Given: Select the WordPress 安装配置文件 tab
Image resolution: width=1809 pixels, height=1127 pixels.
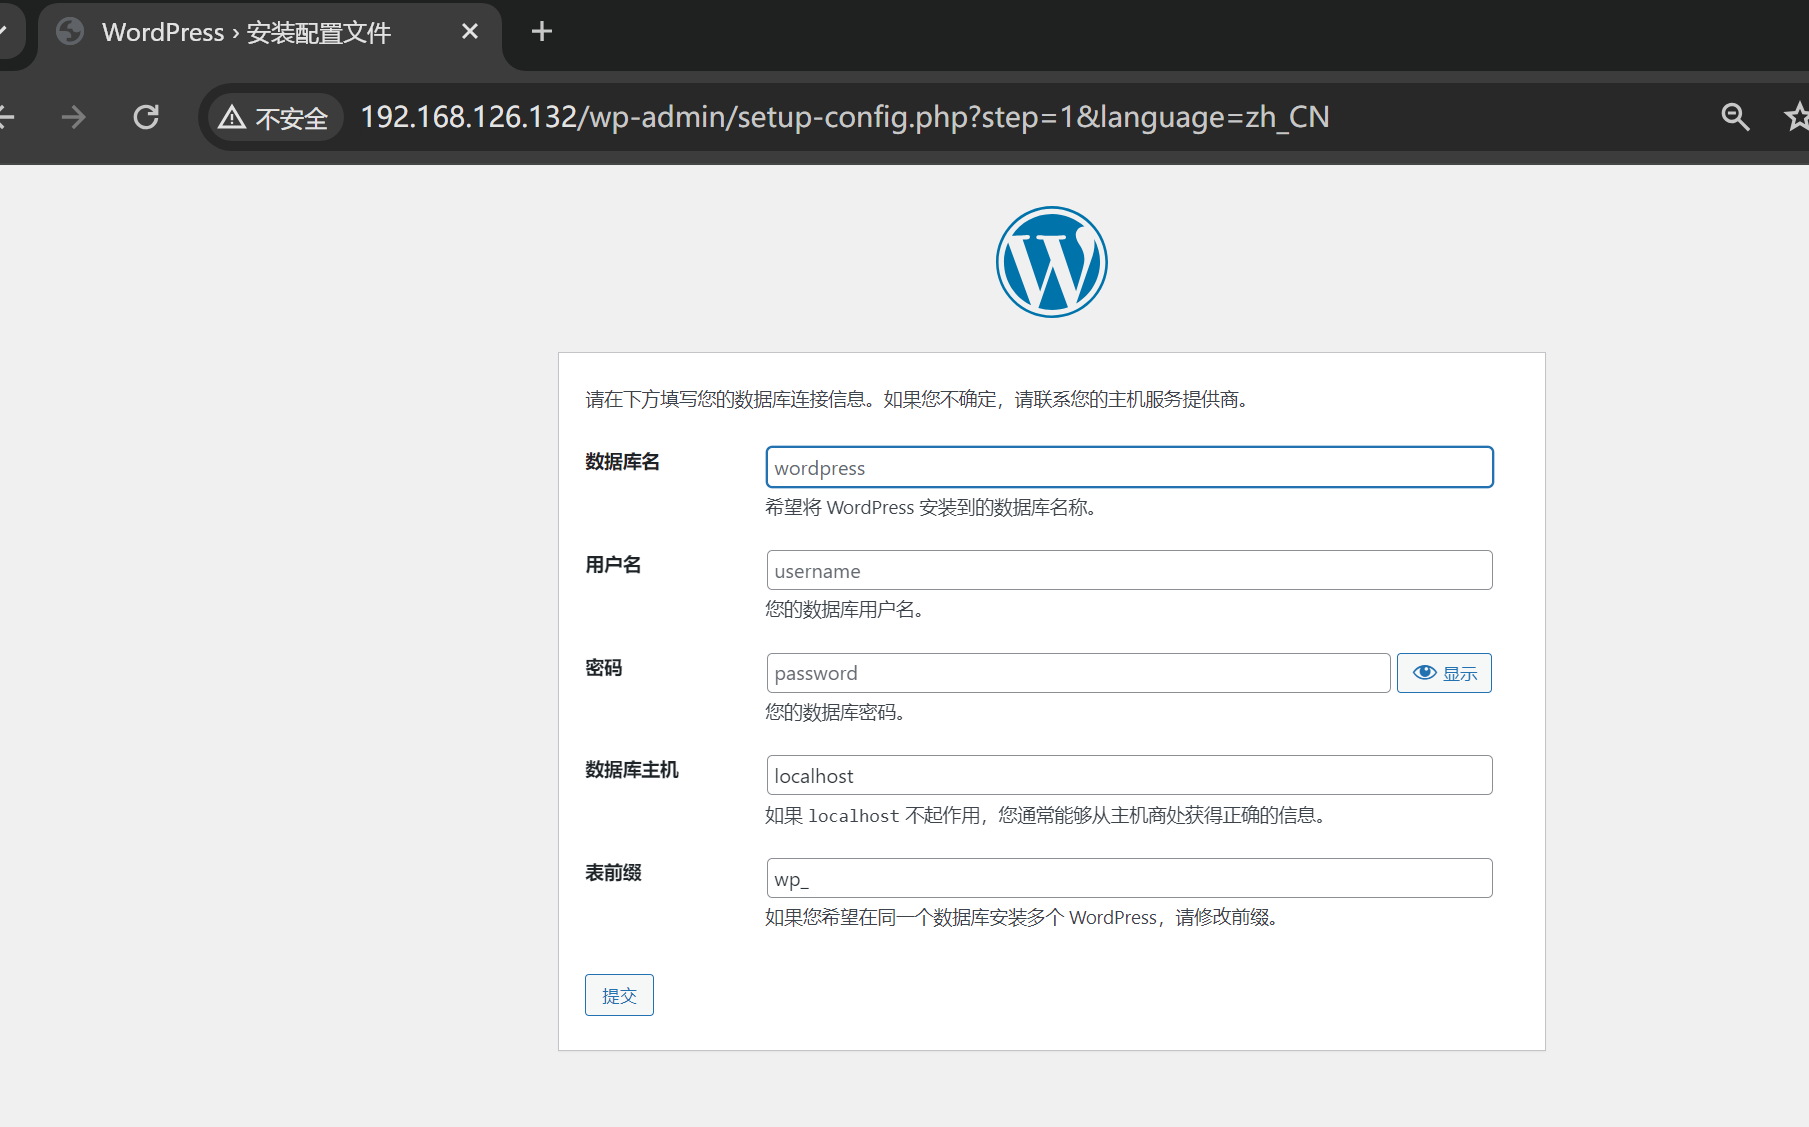Looking at the screenshot, I should click(246, 33).
